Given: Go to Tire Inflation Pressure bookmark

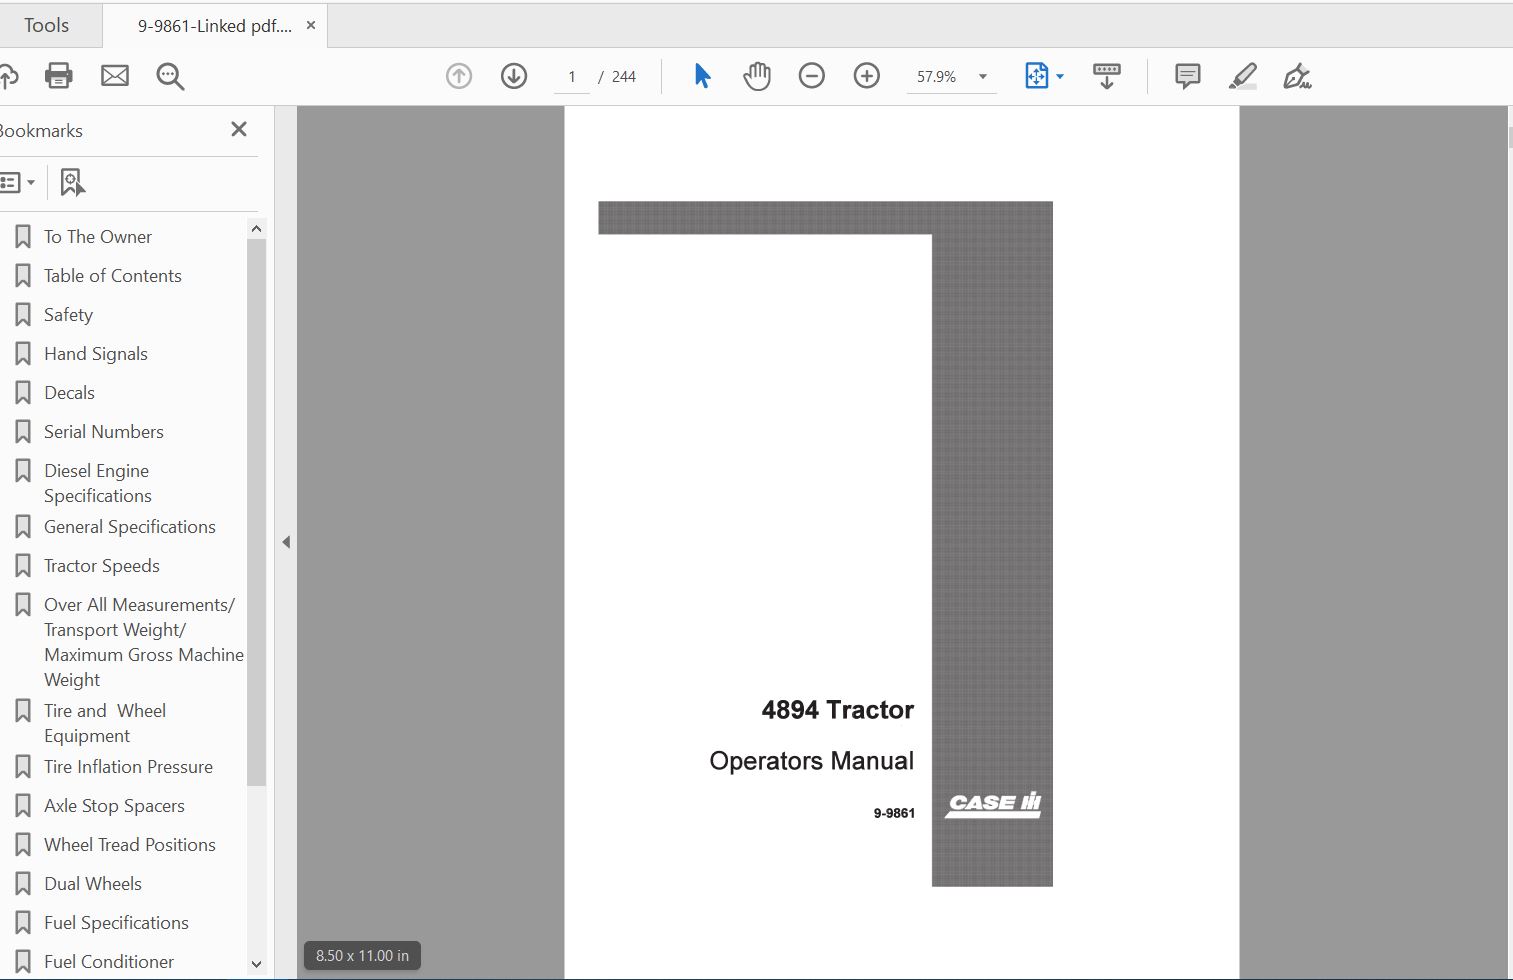Looking at the screenshot, I should [x=128, y=767].
